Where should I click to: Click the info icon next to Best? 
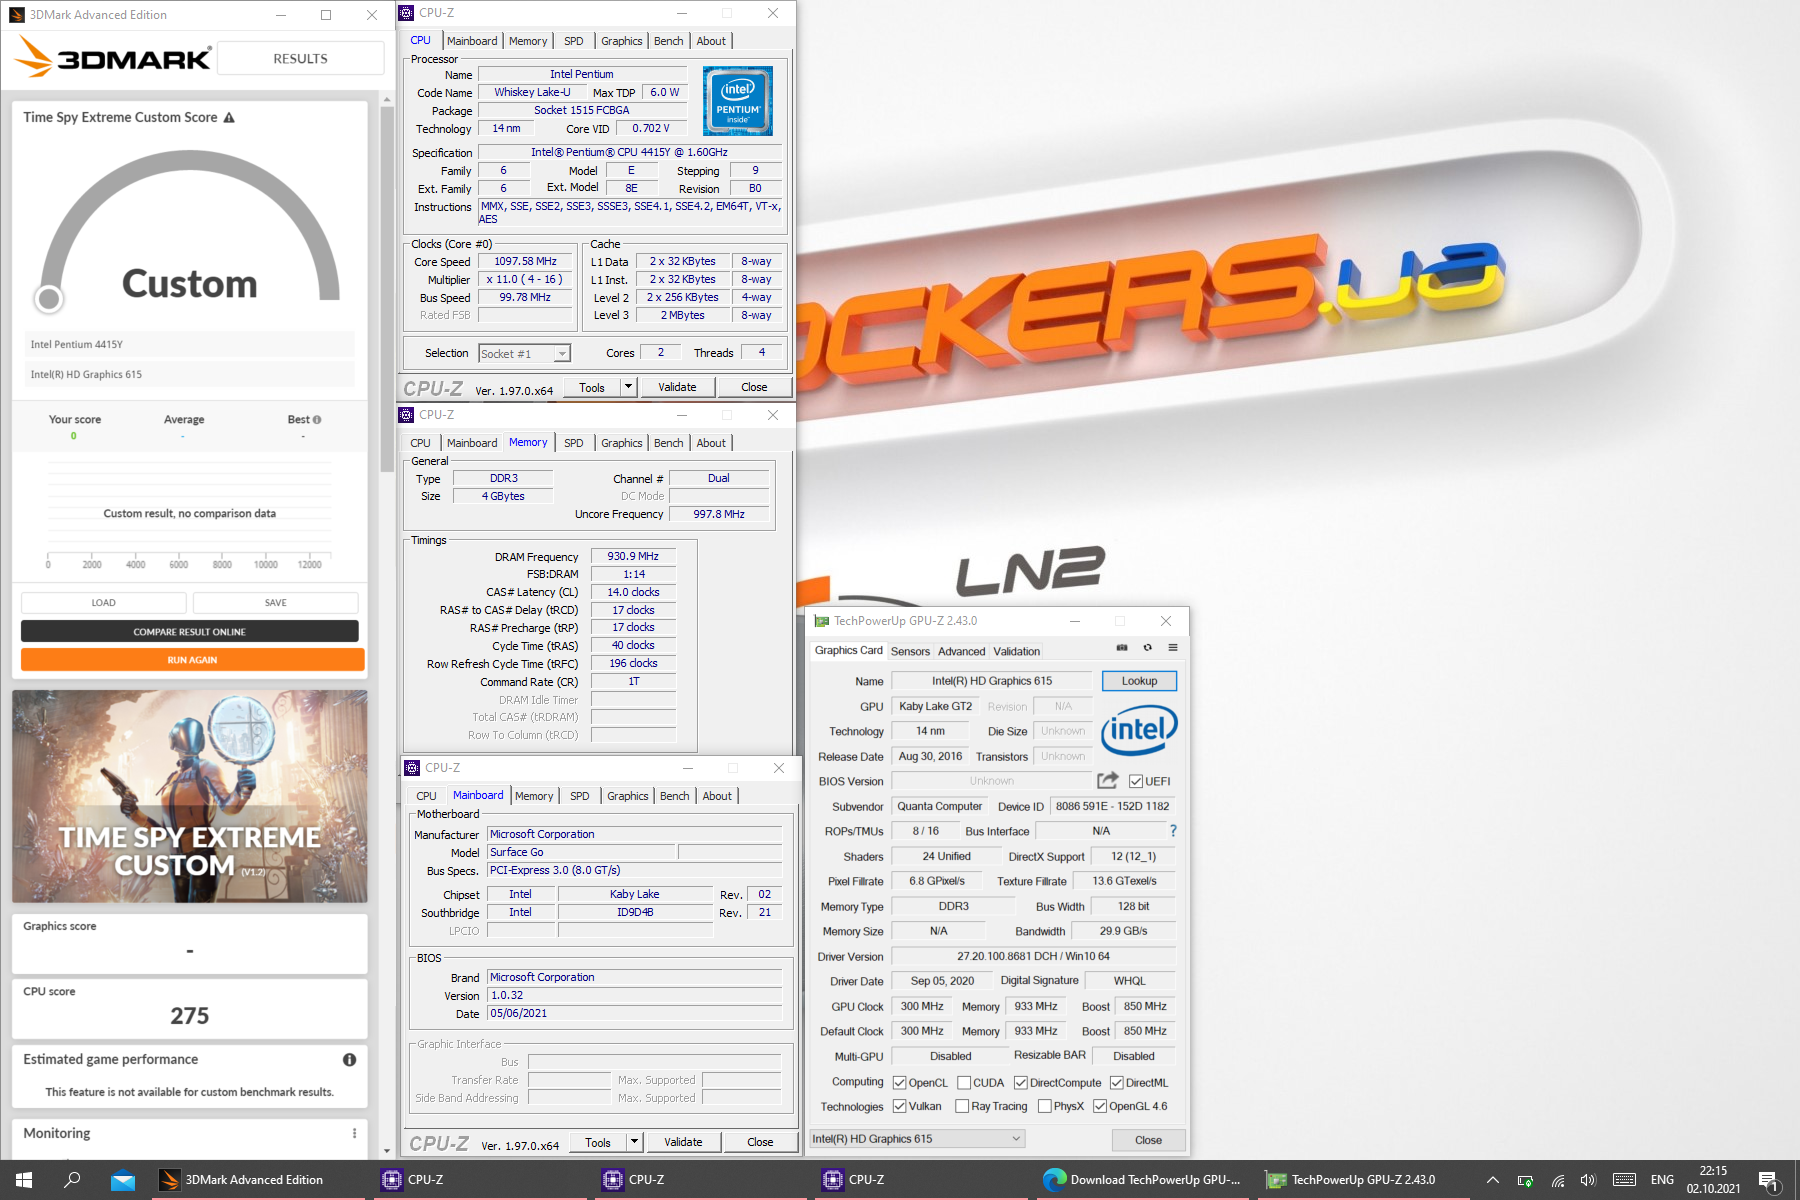pyautogui.click(x=317, y=420)
